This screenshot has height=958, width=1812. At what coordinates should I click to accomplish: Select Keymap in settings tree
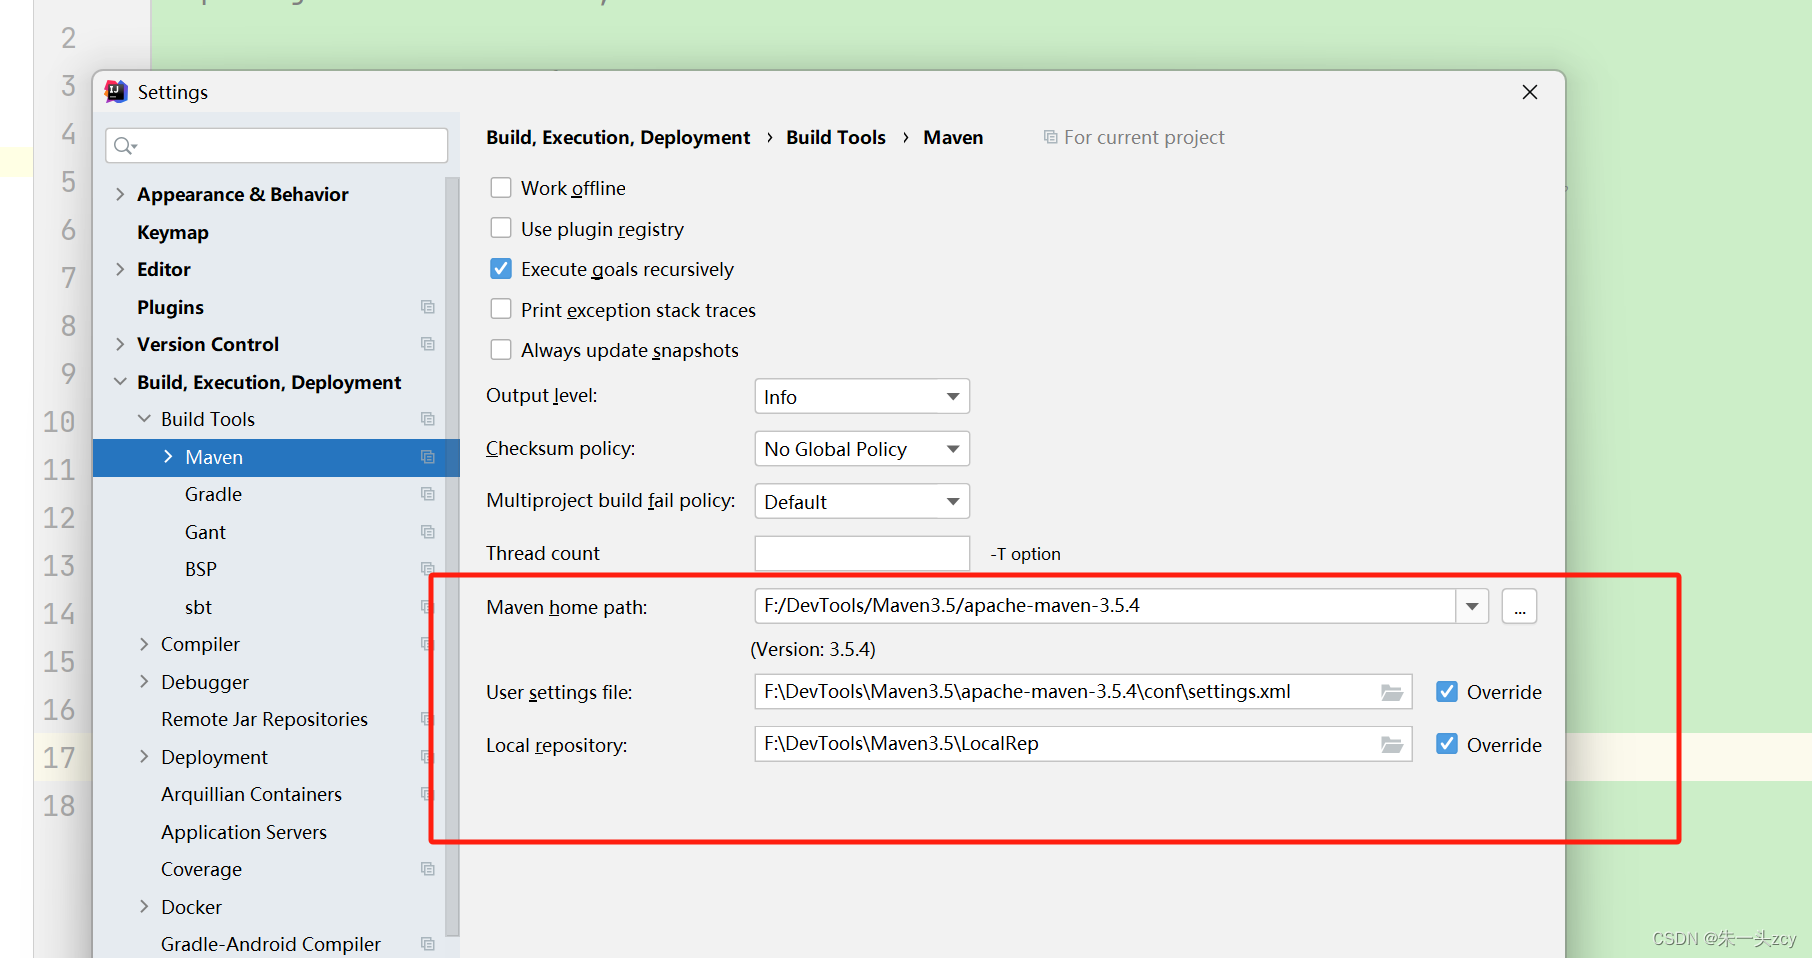click(173, 232)
